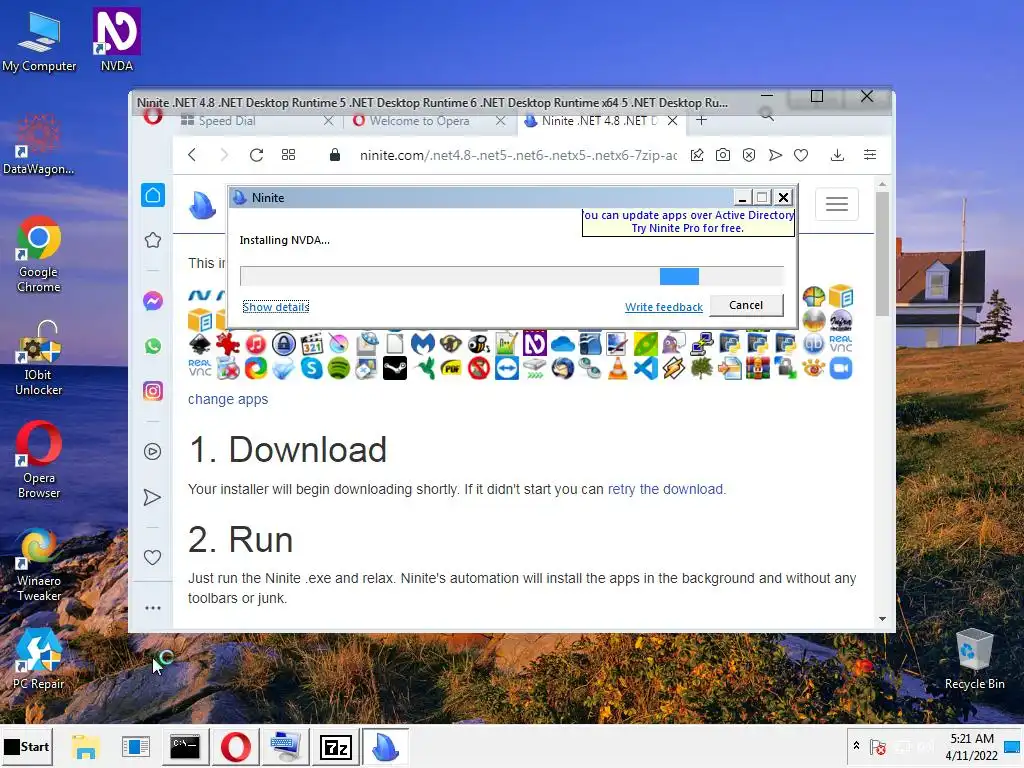Open WhatsApp in Opera sidebar
Screen dimensions: 1024x768
tap(153, 346)
